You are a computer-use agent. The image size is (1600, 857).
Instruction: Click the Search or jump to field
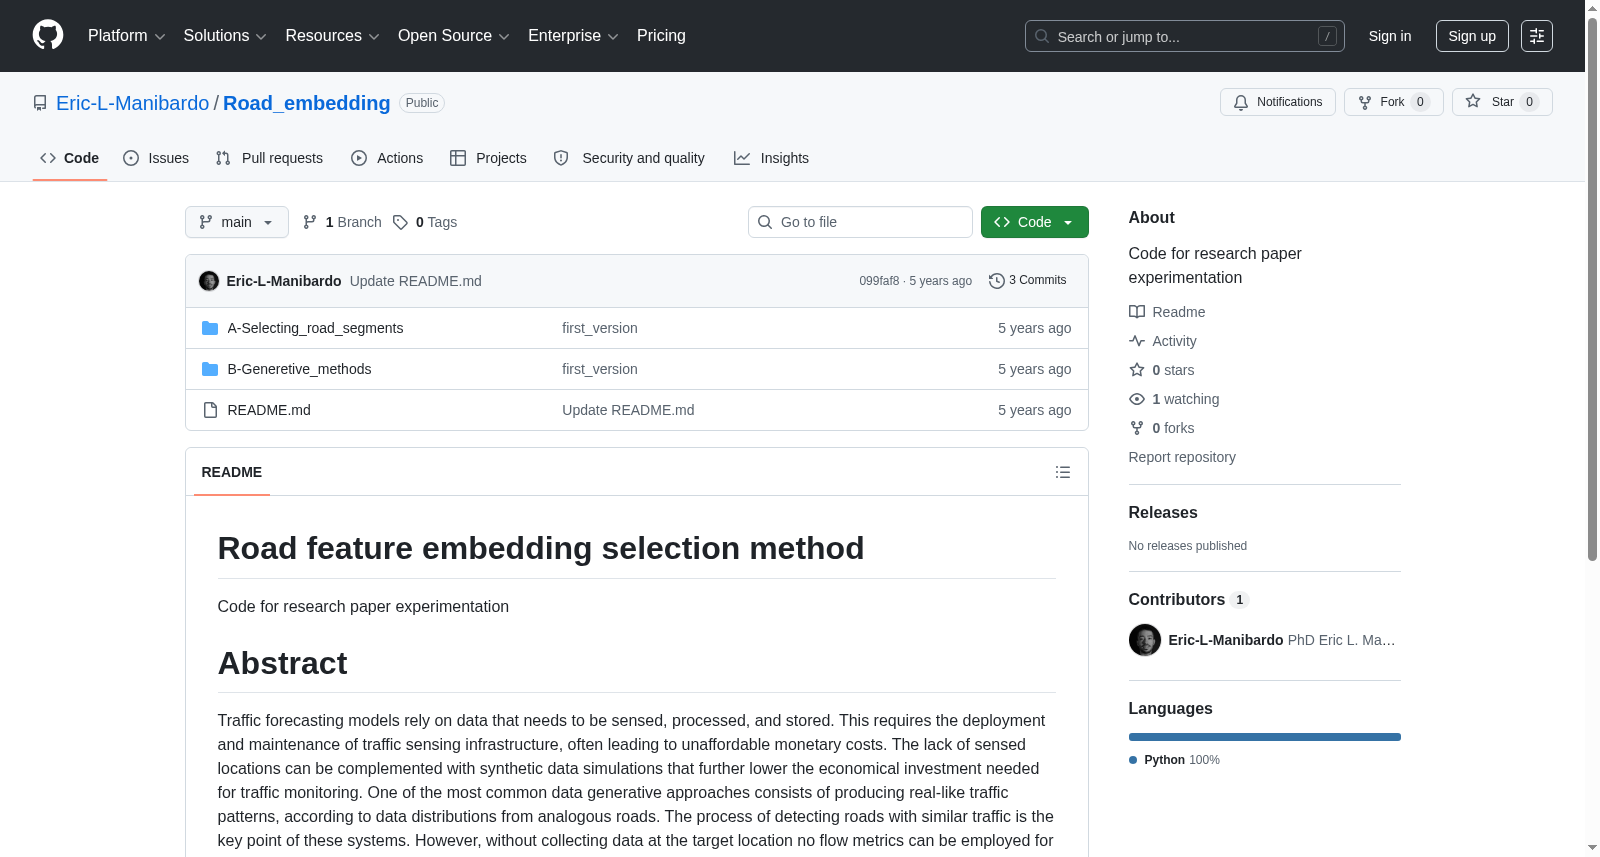[x=1185, y=36]
